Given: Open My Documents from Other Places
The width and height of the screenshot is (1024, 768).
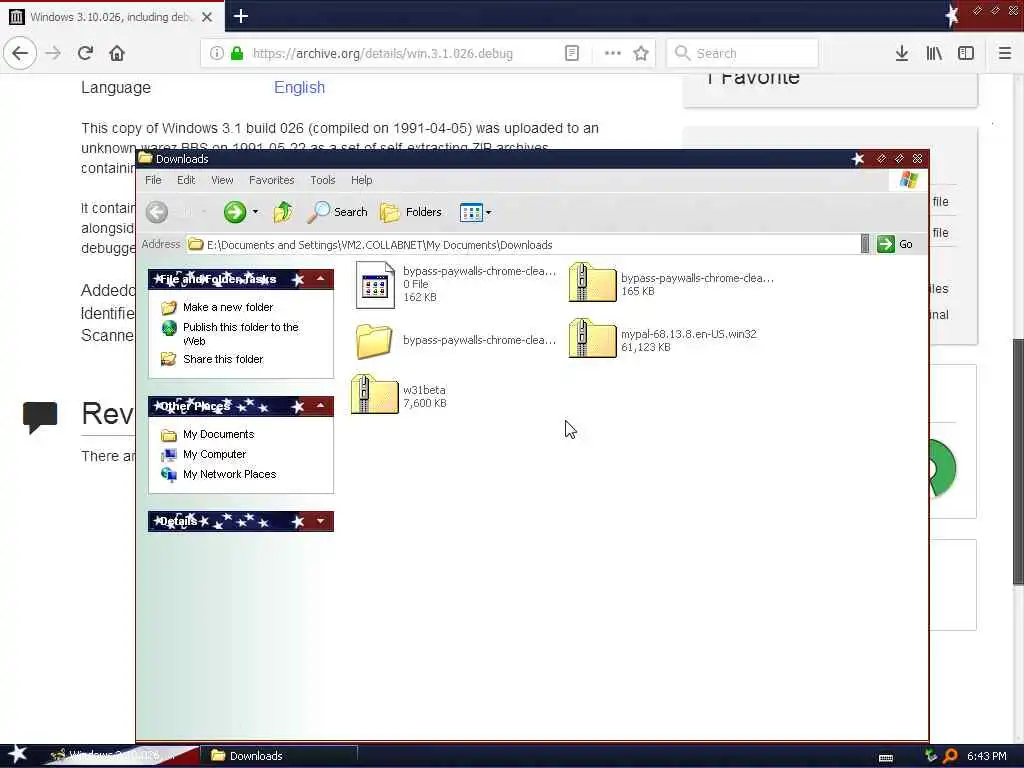Looking at the screenshot, I should (x=218, y=434).
